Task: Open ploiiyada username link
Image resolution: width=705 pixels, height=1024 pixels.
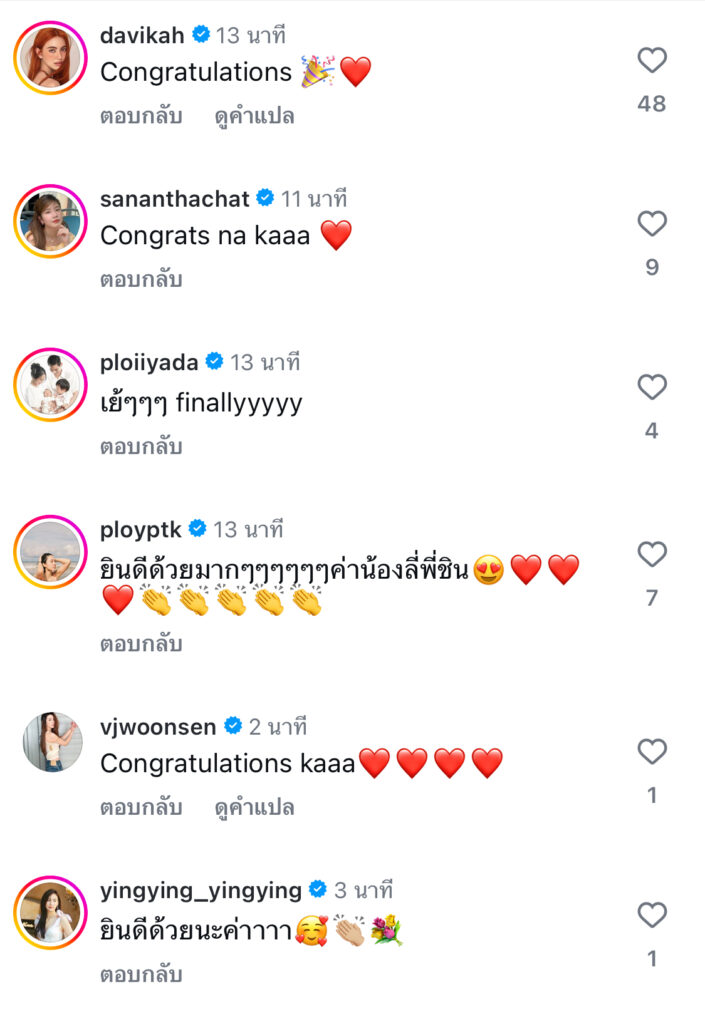Action: 149,362
